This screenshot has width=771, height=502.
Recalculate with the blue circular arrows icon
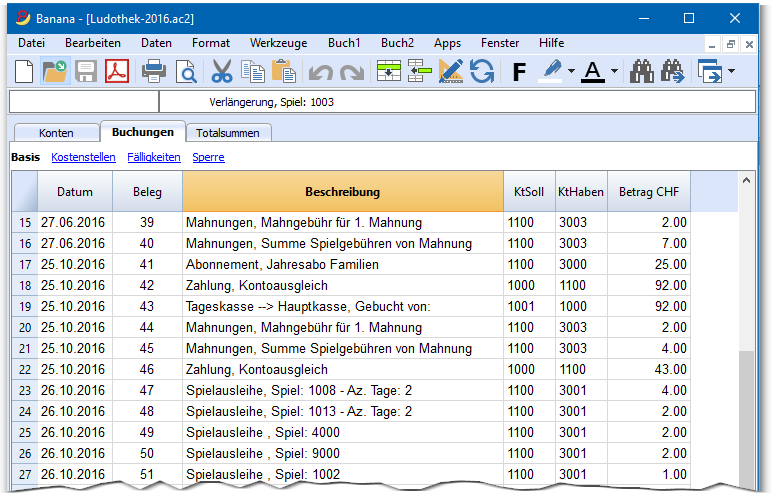tap(482, 71)
